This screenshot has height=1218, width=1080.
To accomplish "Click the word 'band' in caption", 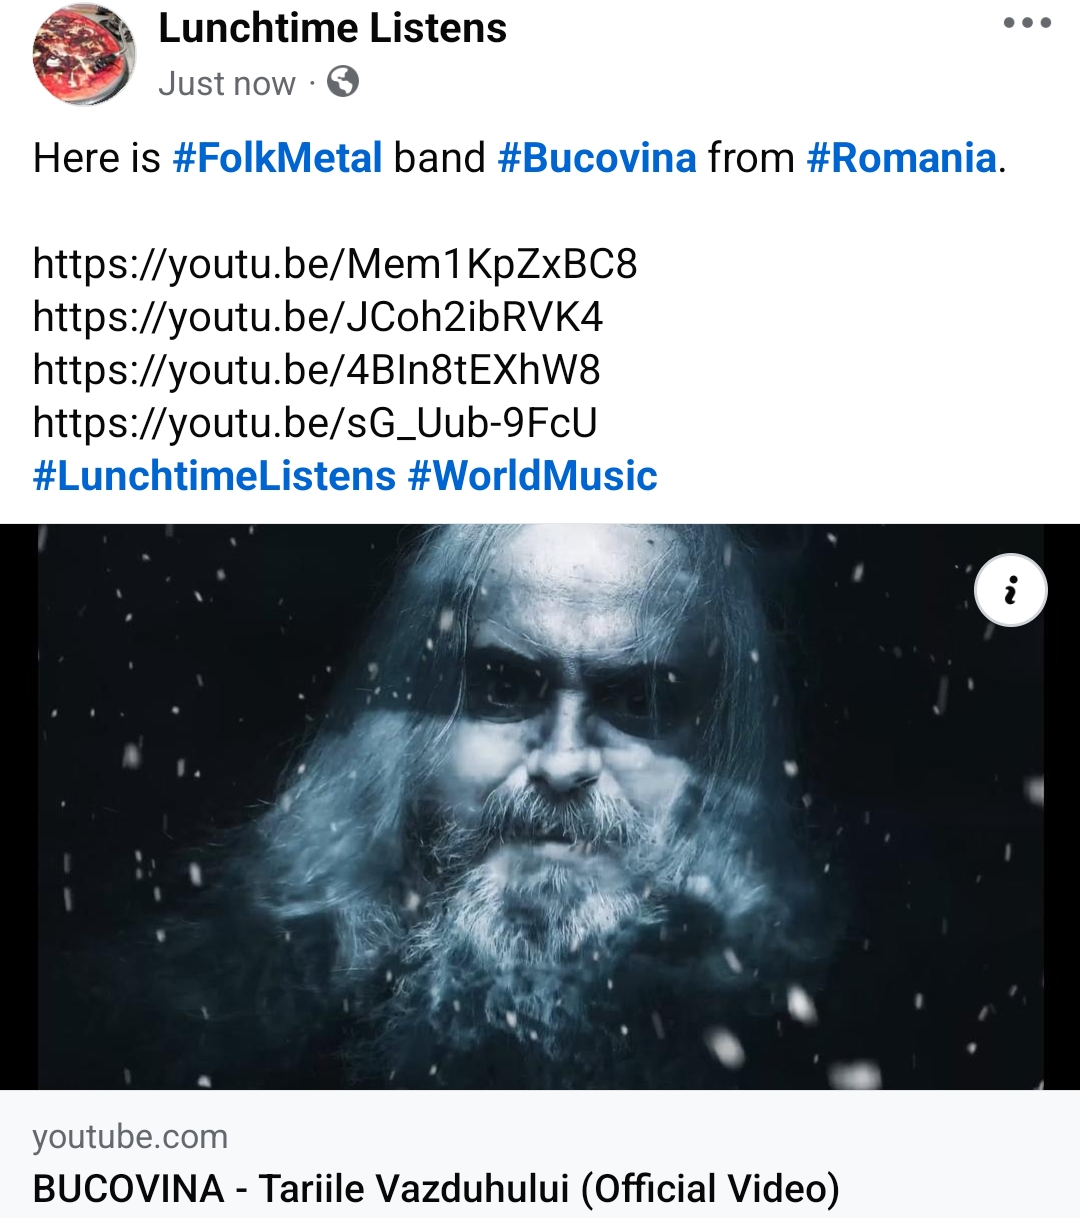I will click(439, 158).
